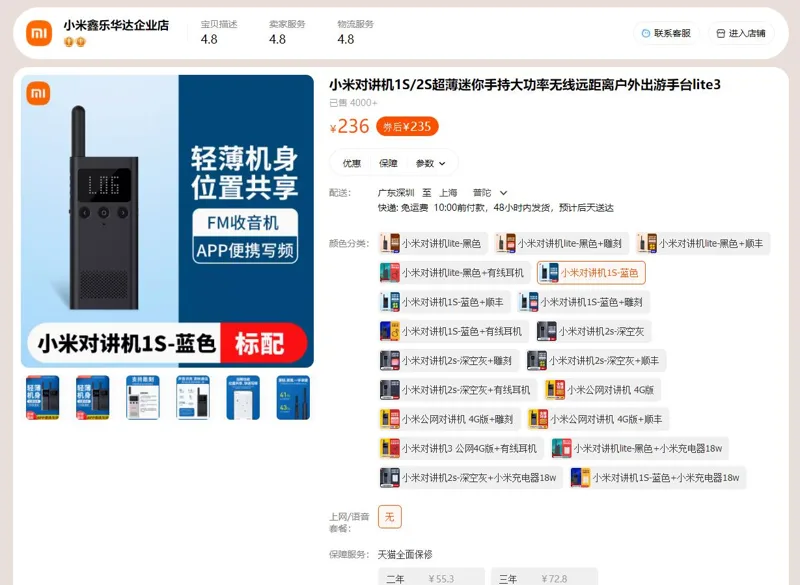Open fourth gallery thumbnail with white device
Image resolution: width=800 pixels, height=585 pixels.
tap(193, 398)
